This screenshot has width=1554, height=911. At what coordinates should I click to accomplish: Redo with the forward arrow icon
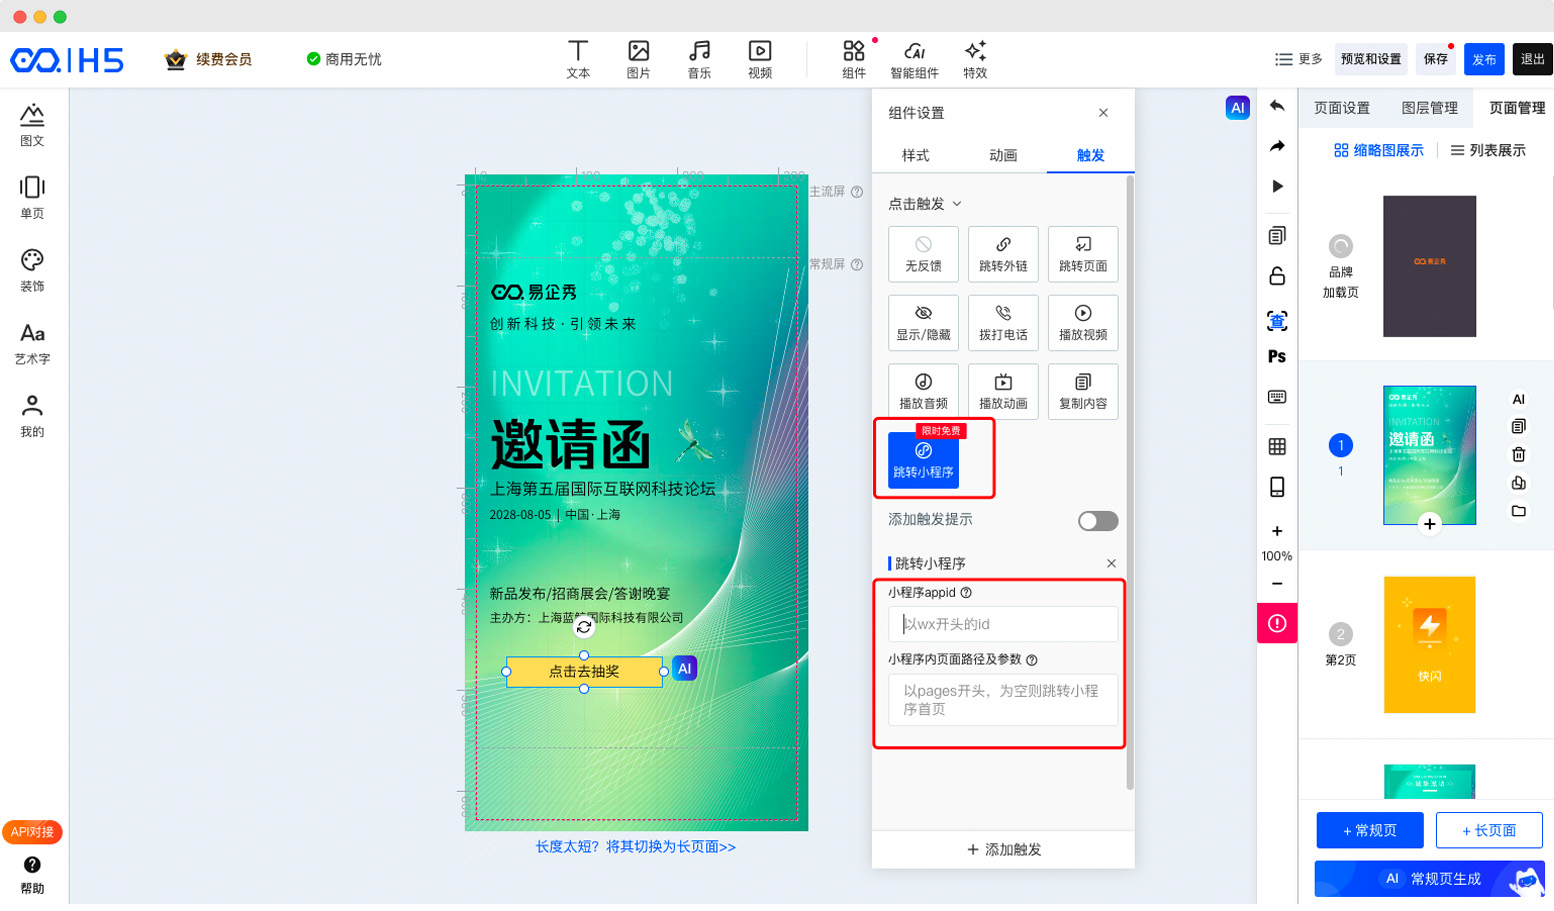tap(1277, 146)
